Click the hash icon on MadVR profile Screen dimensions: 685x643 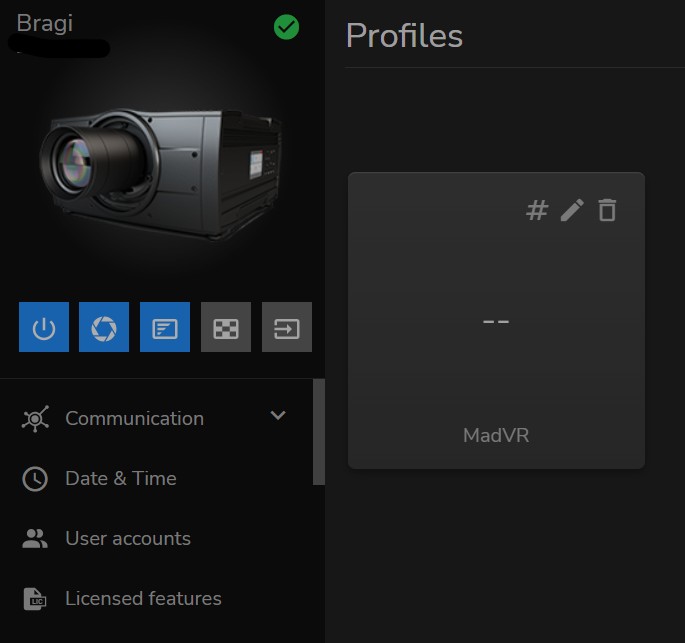tap(537, 210)
